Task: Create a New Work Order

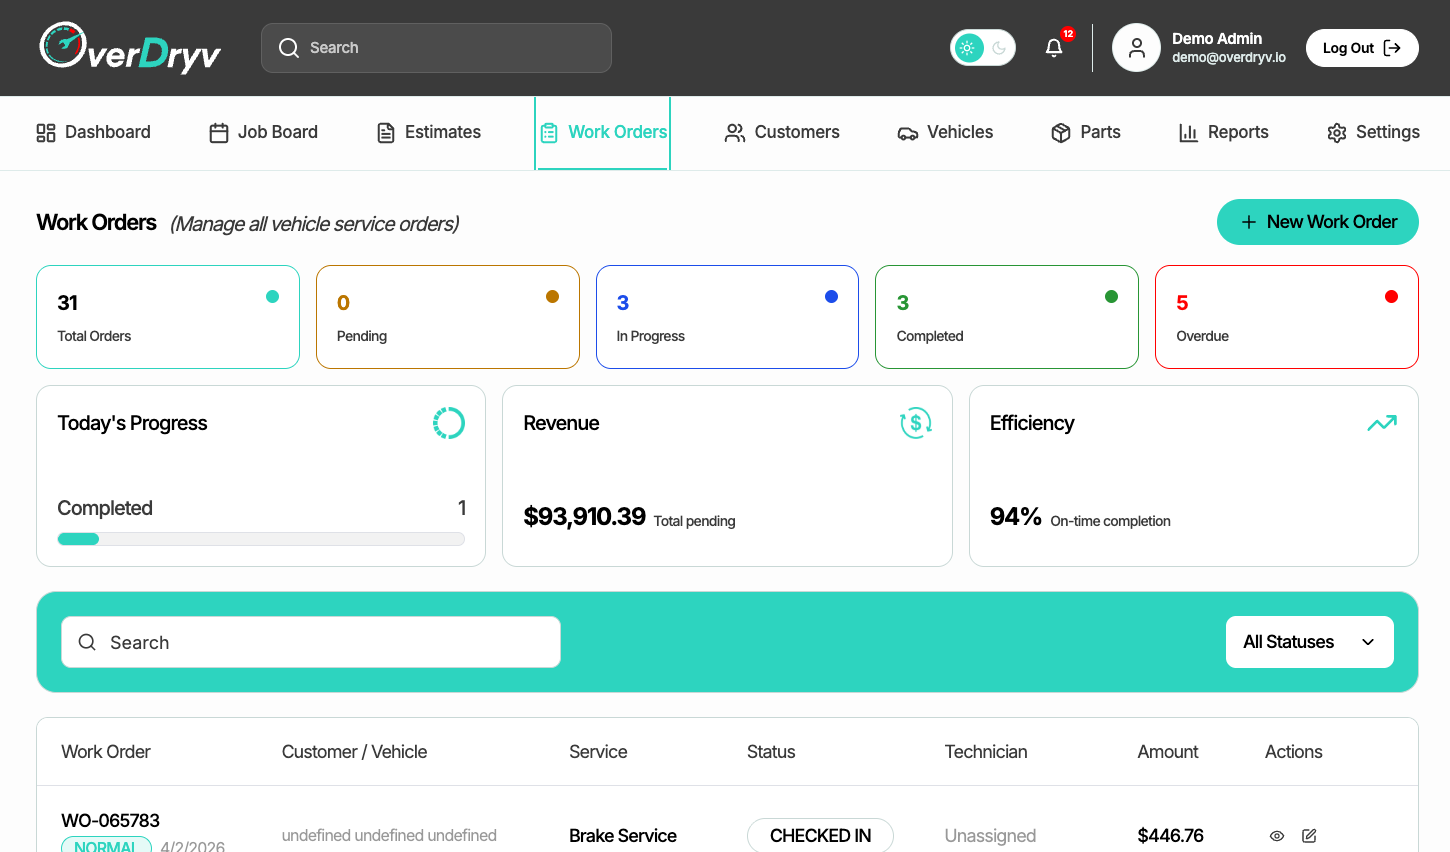Action: pyautogui.click(x=1318, y=222)
